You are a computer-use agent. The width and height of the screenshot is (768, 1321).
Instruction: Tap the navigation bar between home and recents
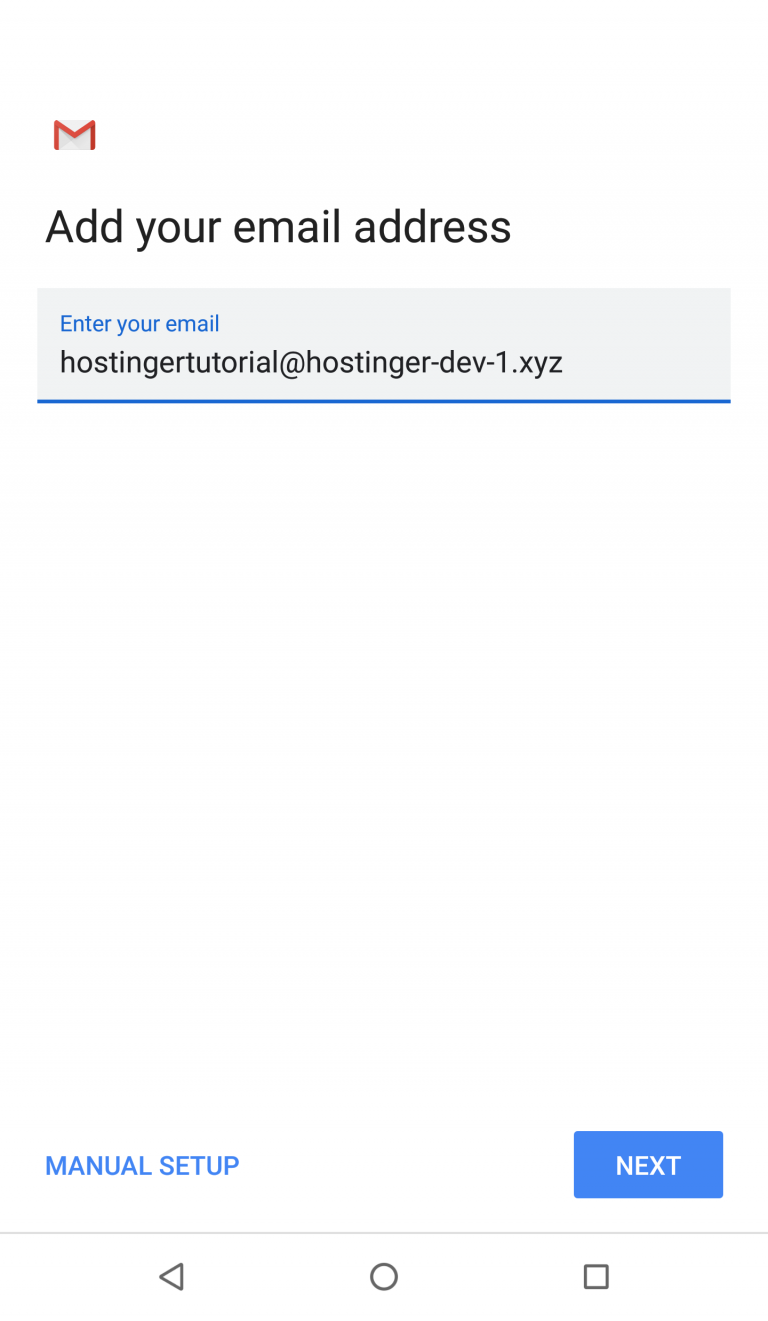pos(490,1276)
